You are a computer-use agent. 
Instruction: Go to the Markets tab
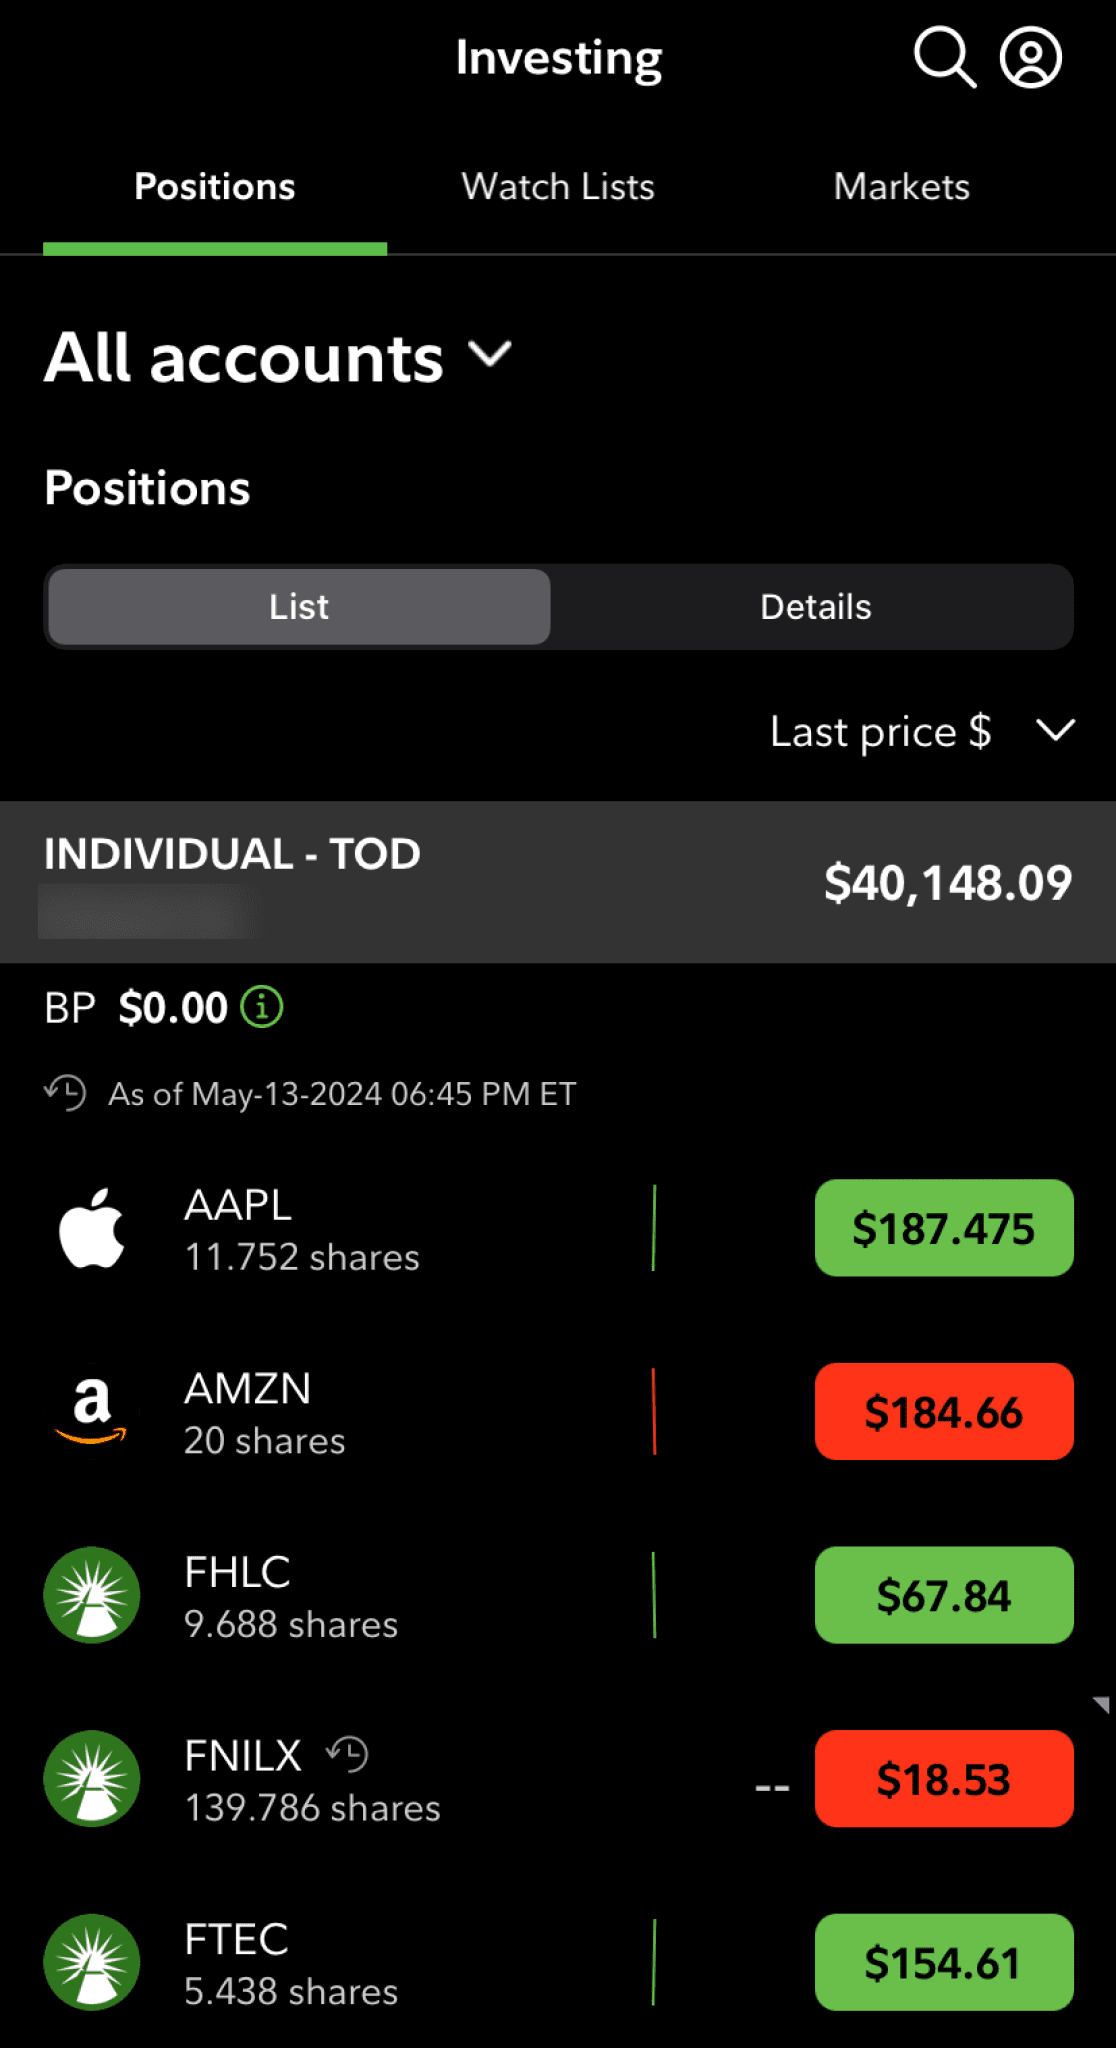tap(901, 187)
